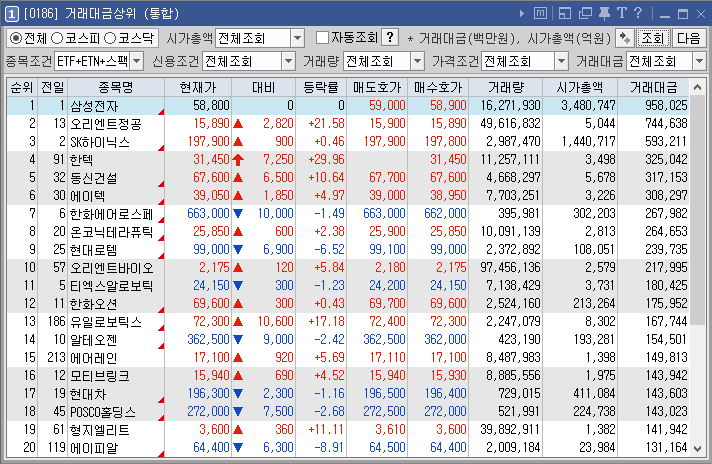
Task: Sort by the 거래대금 column header
Action: (x=653, y=87)
